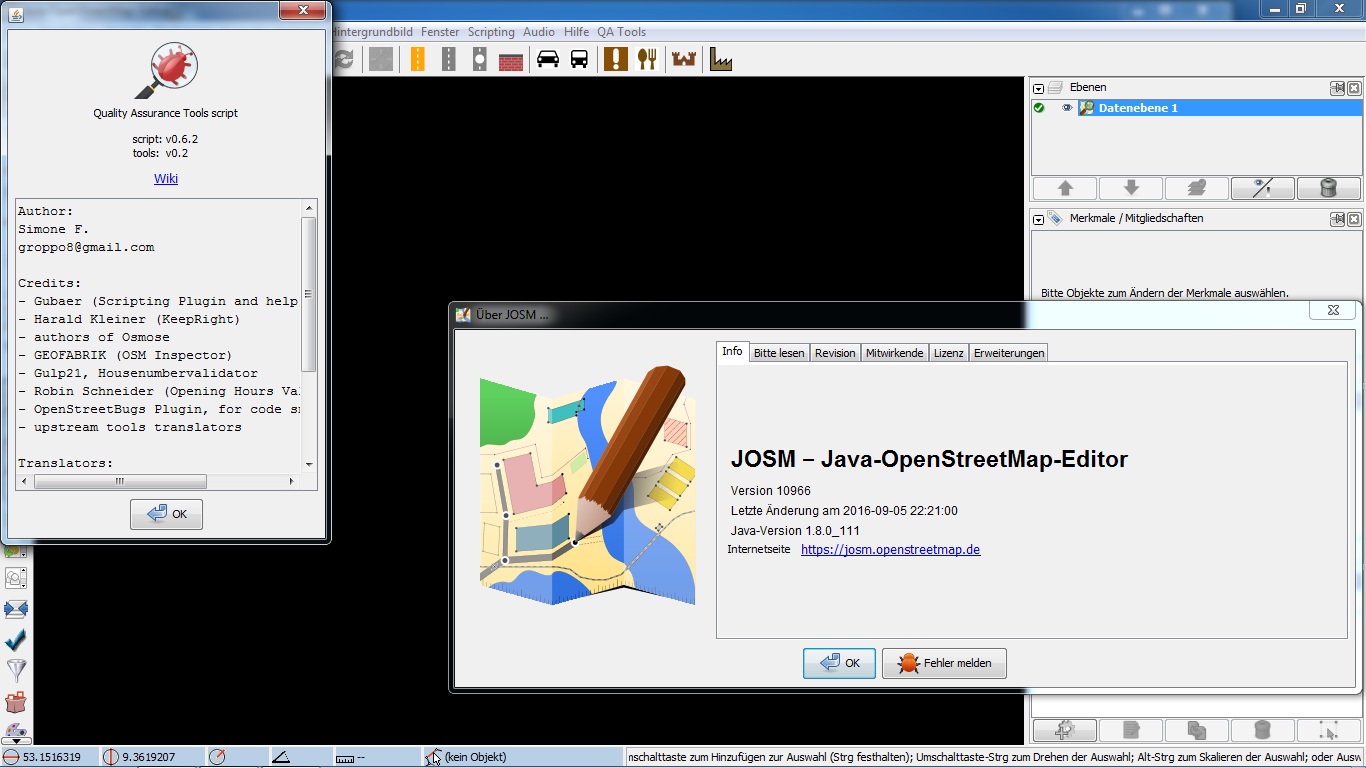1366x768 pixels.
Task: Collapse the Merkmale / Mitgliedschaften panel
Action: point(1039,219)
